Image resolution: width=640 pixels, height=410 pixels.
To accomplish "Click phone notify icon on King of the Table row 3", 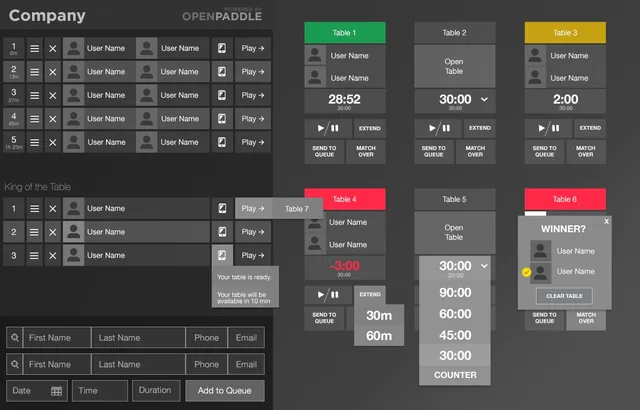I will 222,255.
